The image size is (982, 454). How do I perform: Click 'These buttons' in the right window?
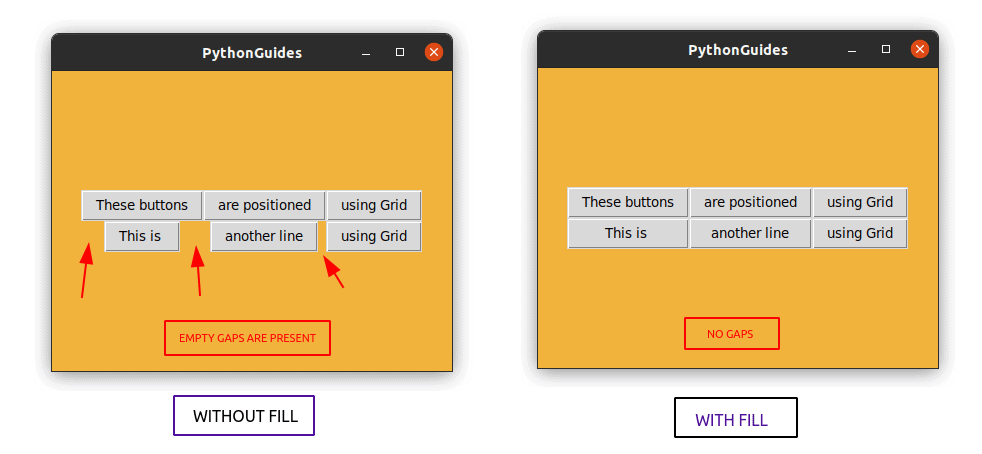628,202
